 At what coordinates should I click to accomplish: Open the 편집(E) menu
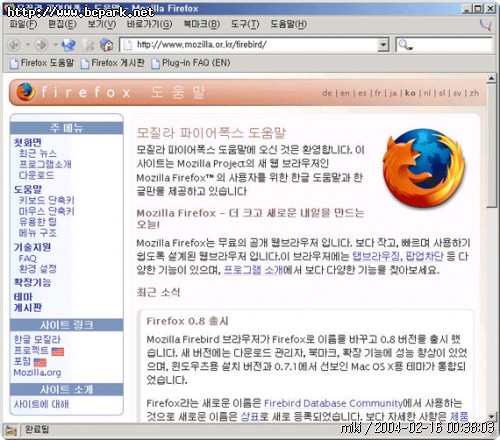pyautogui.click(x=62, y=24)
